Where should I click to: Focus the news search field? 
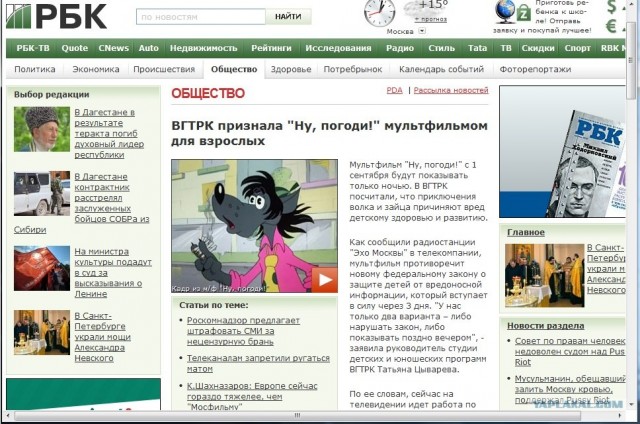pos(201,17)
